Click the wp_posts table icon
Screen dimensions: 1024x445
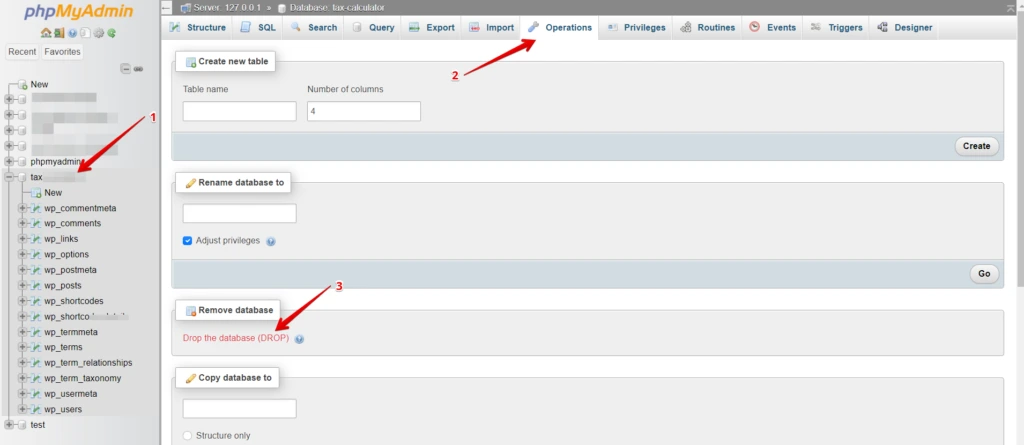point(36,286)
